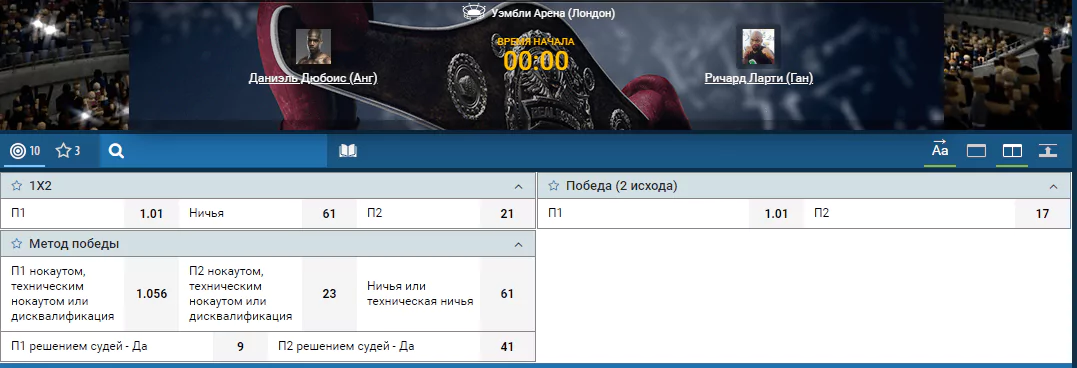Image resolution: width=1077 pixels, height=368 pixels.
Task: Open Ричард Ларти (Ган) fighter link
Action: pyautogui.click(x=758, y=78)
